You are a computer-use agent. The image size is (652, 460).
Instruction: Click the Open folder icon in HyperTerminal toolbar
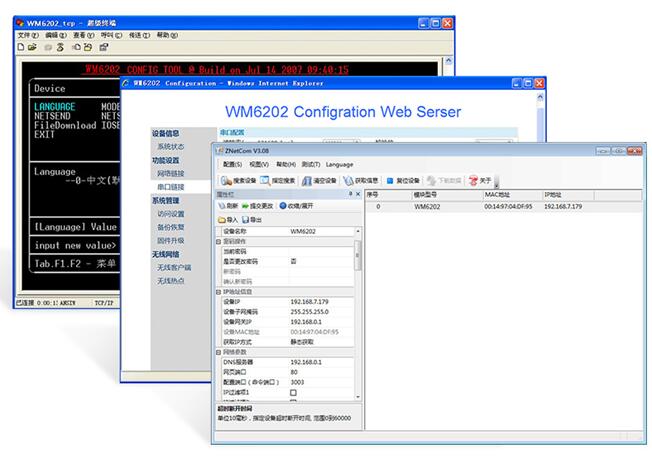(32, 47)
